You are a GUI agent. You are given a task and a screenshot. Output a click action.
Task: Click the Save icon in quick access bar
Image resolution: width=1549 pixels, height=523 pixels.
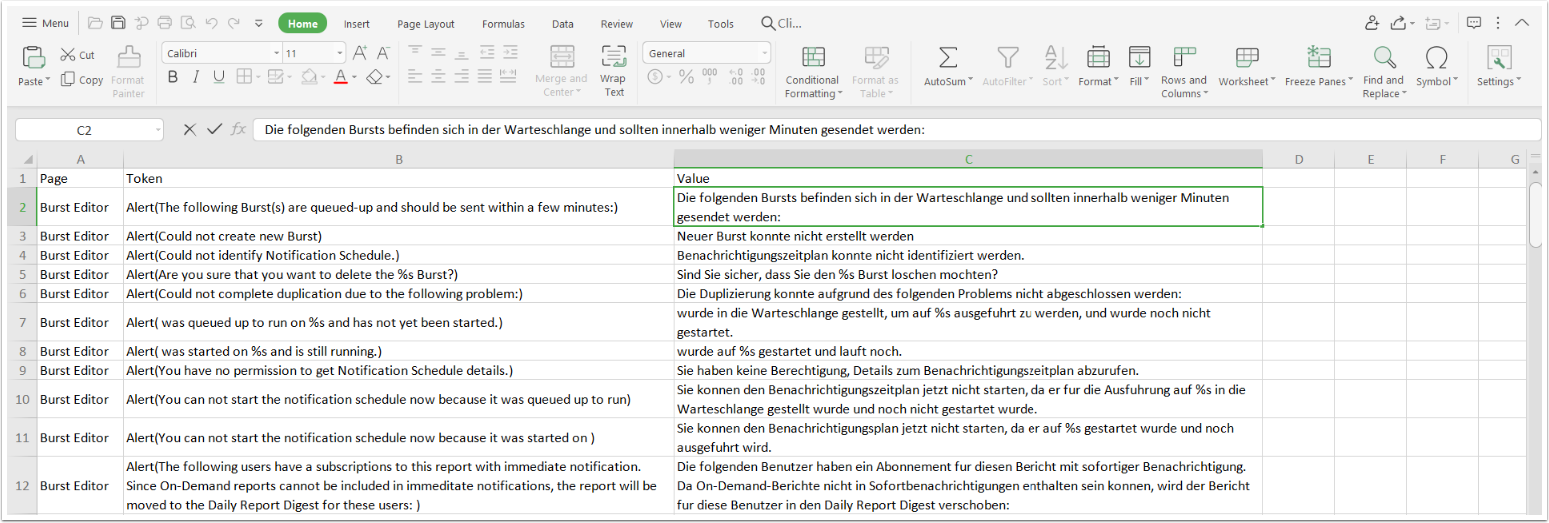click(x=118, y=23)
